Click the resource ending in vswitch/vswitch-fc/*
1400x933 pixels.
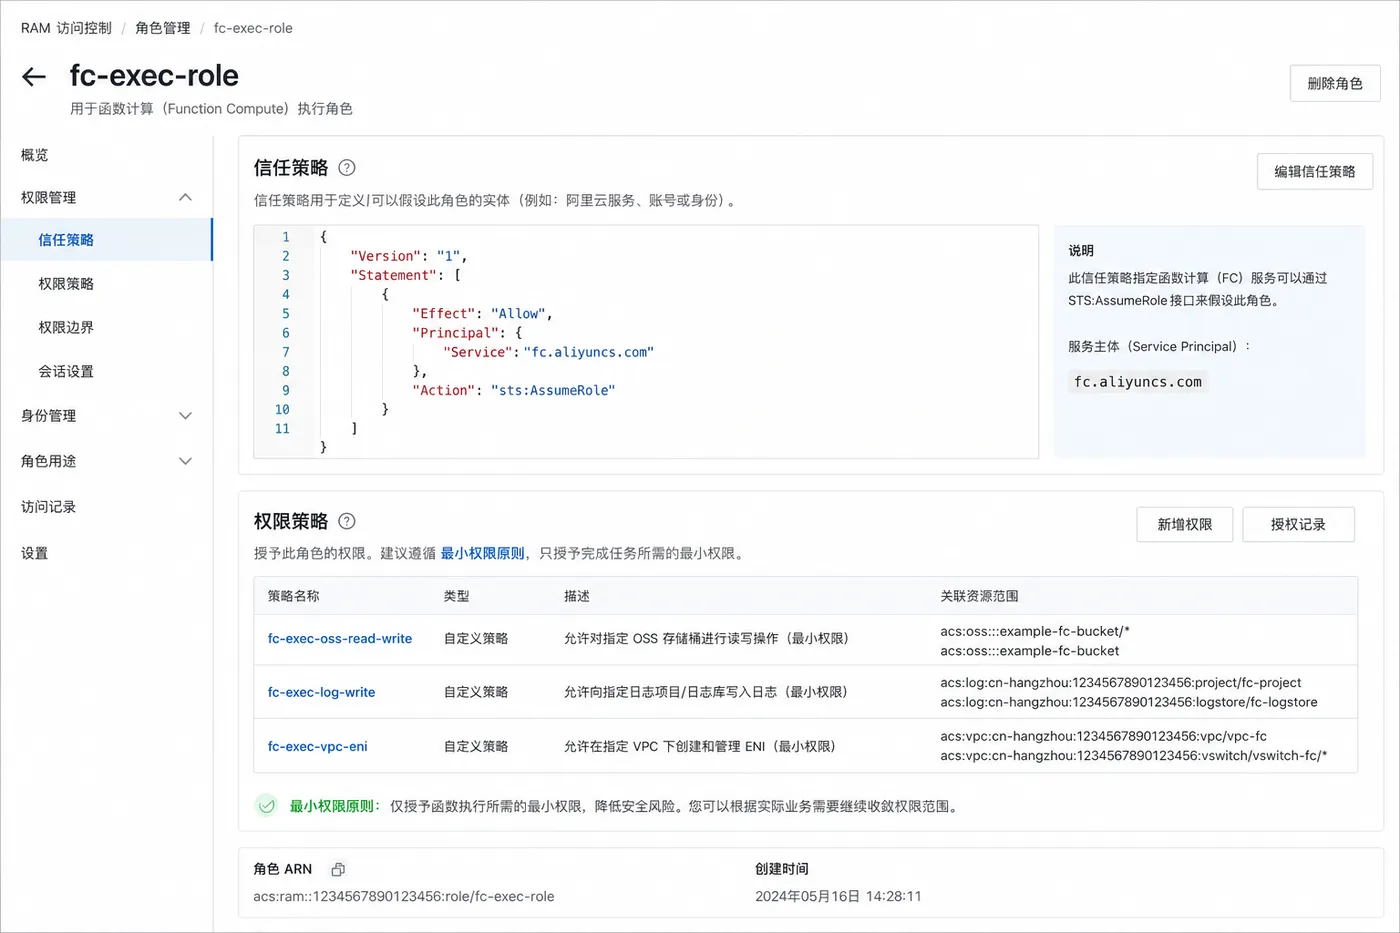coord(1134,756)
